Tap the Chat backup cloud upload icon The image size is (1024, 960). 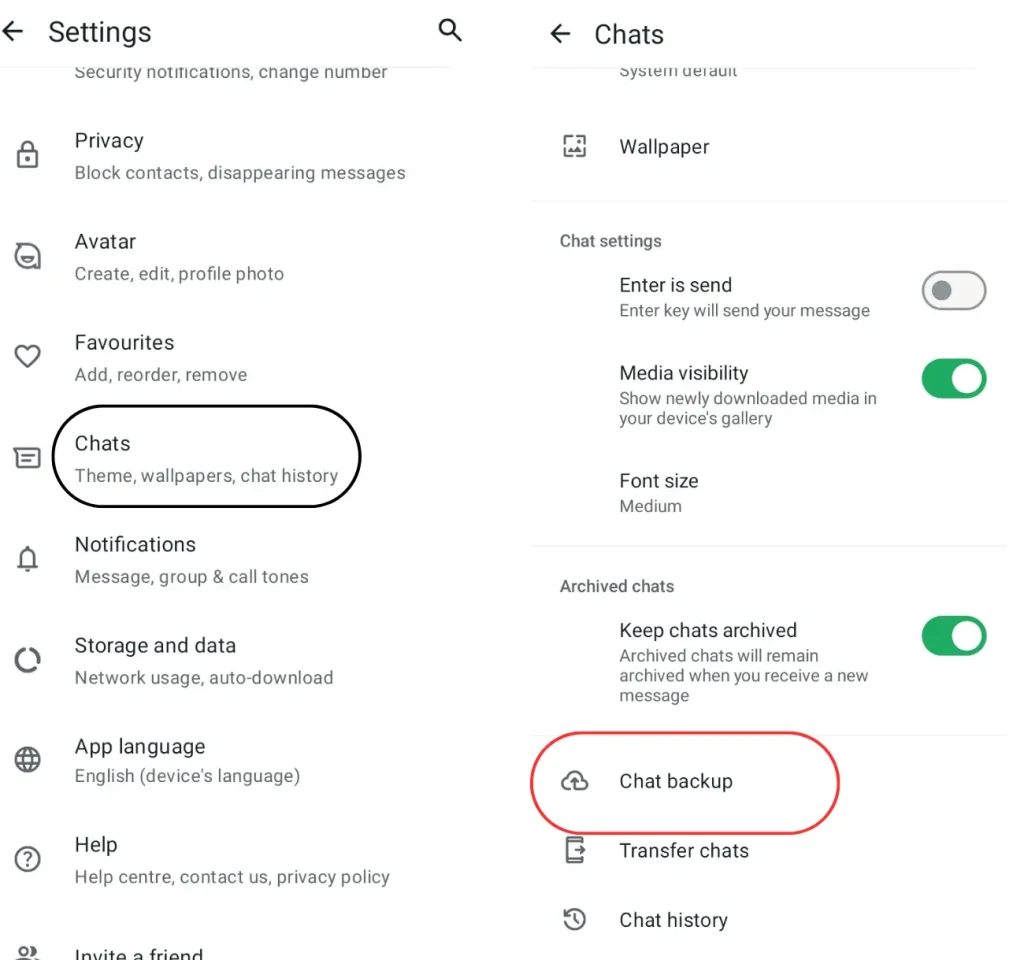pyautogui.click(x=575, y=781)
